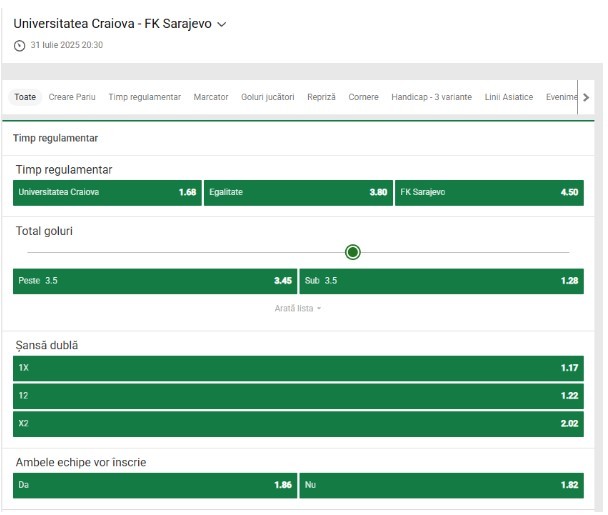Click the Total goluri slider handle
Image resolution: width=608 pixels, height=515 pixels.
click(353, 252)
